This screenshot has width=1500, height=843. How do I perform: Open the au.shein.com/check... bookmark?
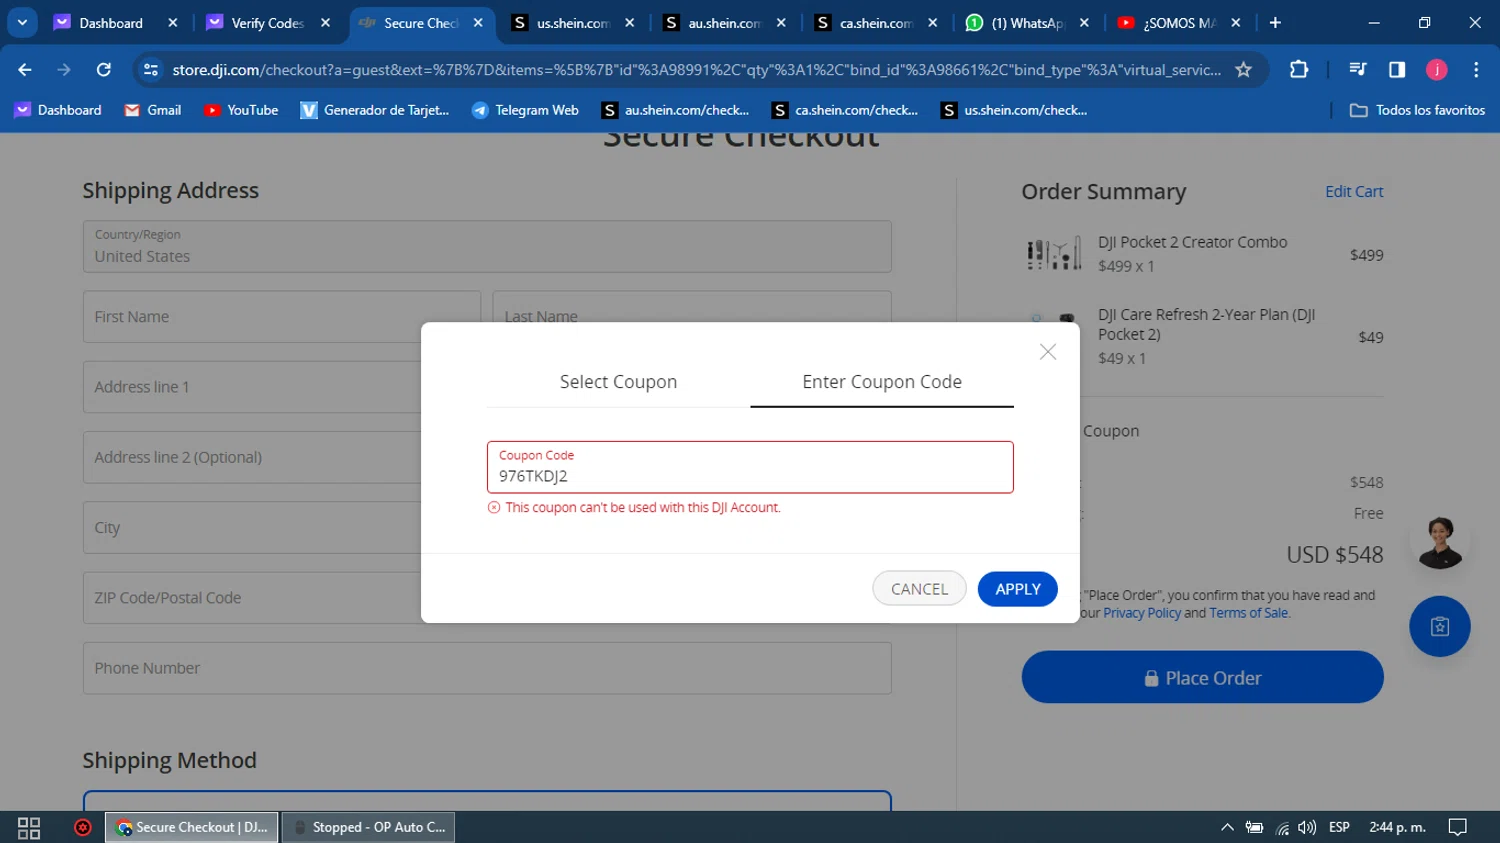coord(675,110)
